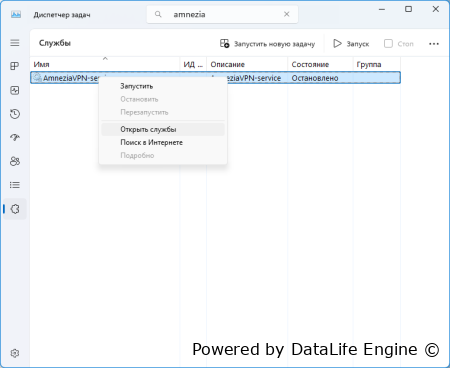Open App history icon in sidebar
Image resolution: width=450 pixels, height=368 pixels.
click(15, 114)
